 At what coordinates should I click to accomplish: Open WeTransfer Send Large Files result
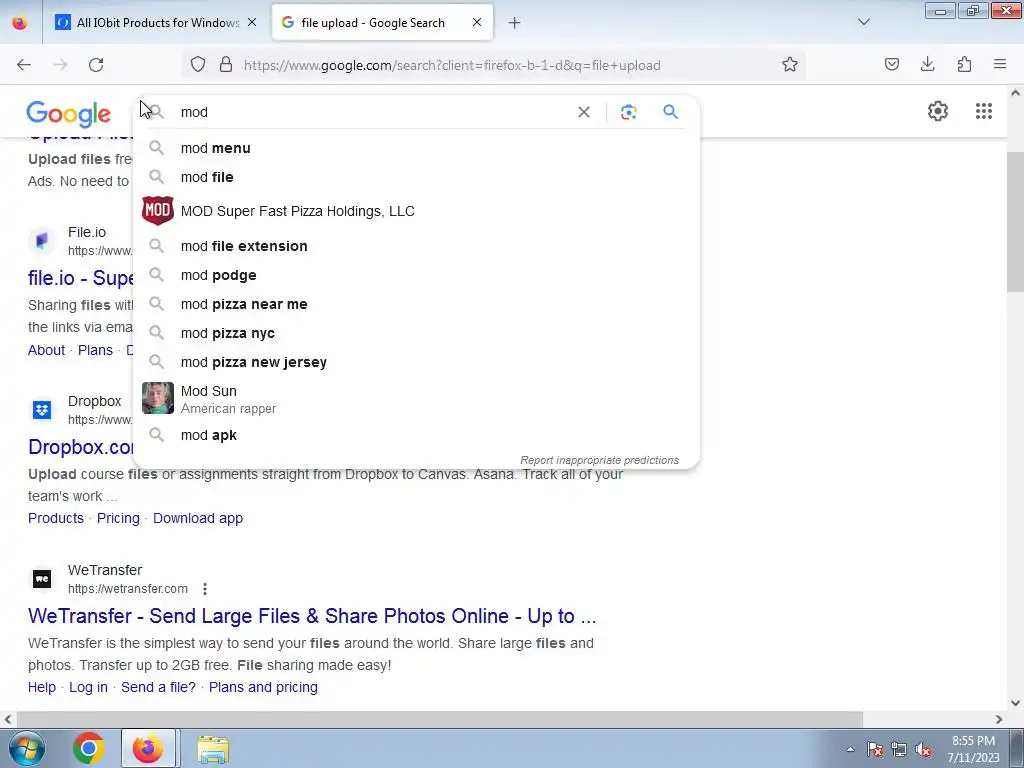point(312,616)
